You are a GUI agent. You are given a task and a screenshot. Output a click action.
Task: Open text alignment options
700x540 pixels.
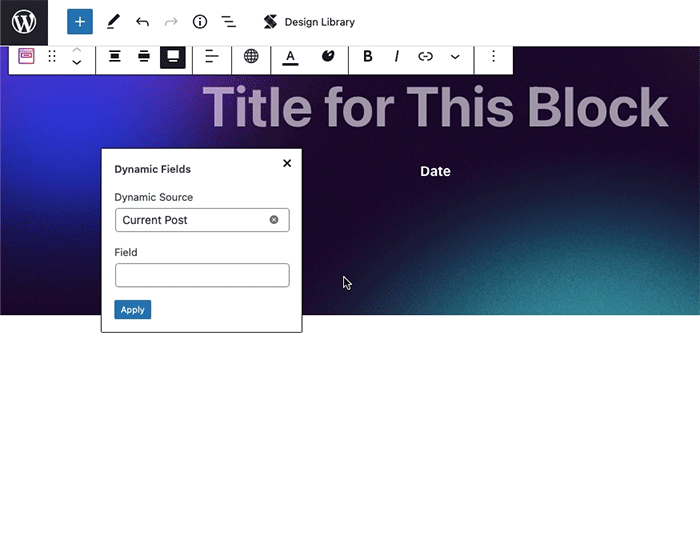tap(212, 57)
